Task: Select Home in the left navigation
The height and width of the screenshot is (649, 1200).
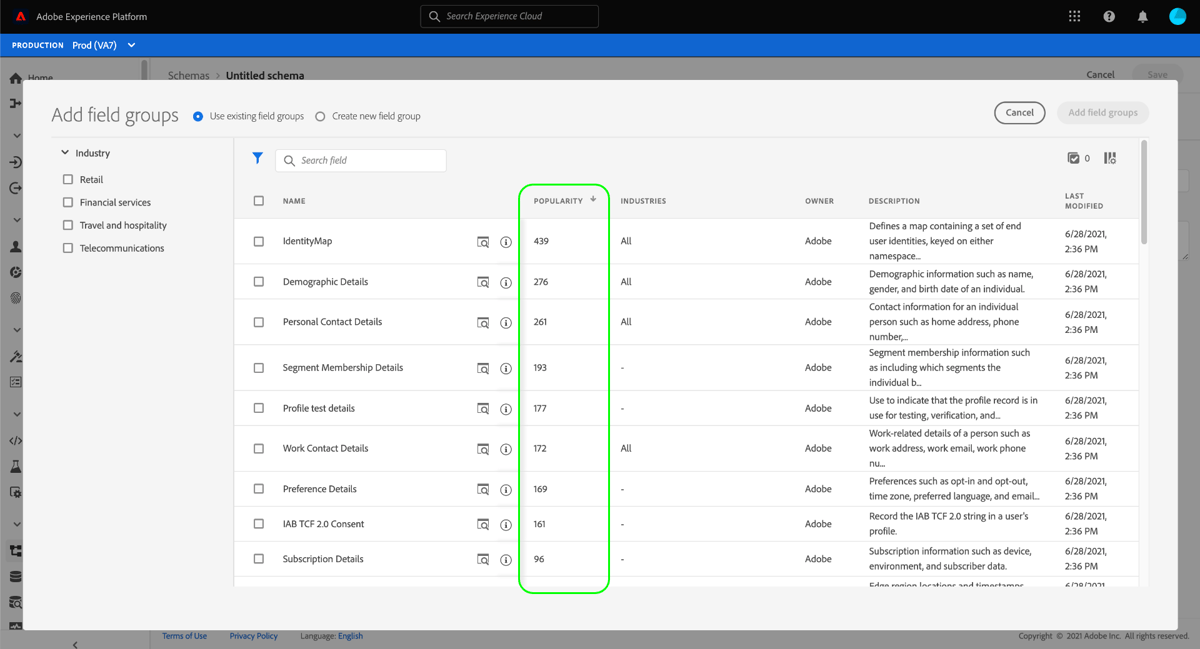Action: click(40, 77)
